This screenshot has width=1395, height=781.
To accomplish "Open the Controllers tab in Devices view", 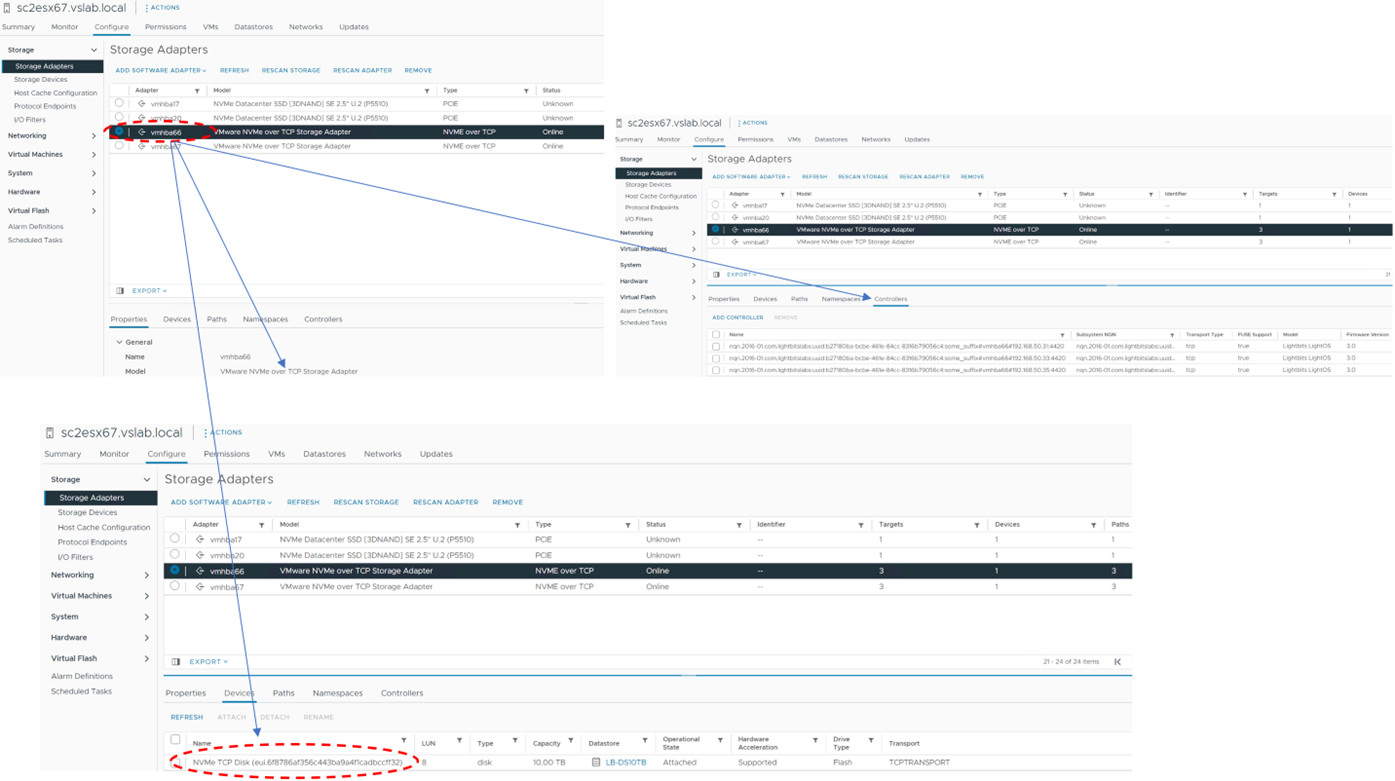I will coord(402,693).
